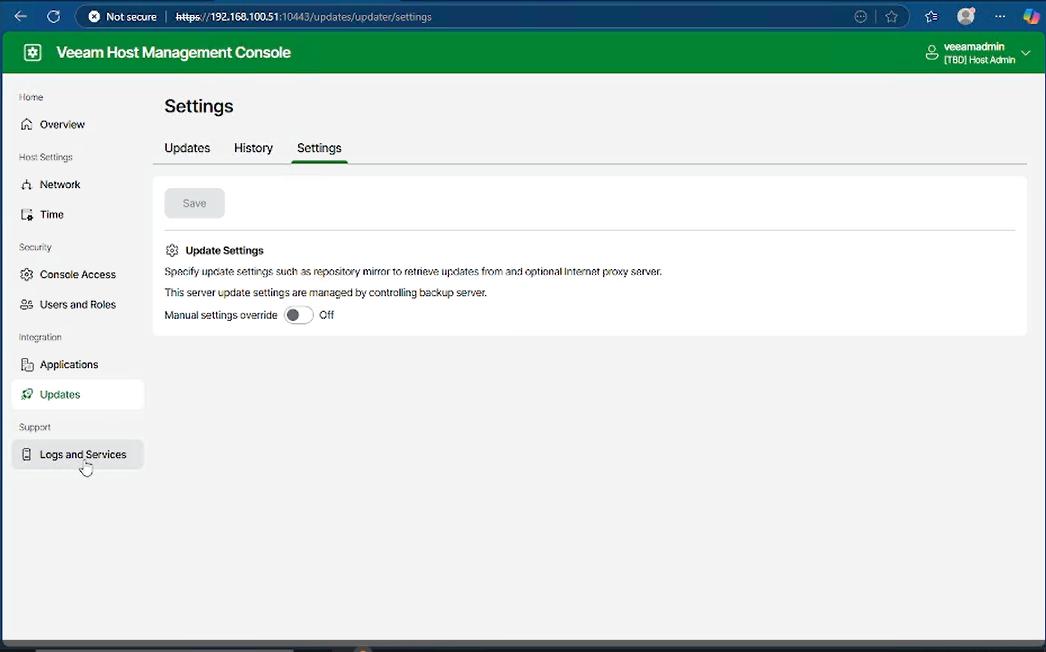Image resolution: width=1046 pixels, height=652 pixels.
Task: Click the Time clock icon in sidebar
Action: [x=27, y=215]
